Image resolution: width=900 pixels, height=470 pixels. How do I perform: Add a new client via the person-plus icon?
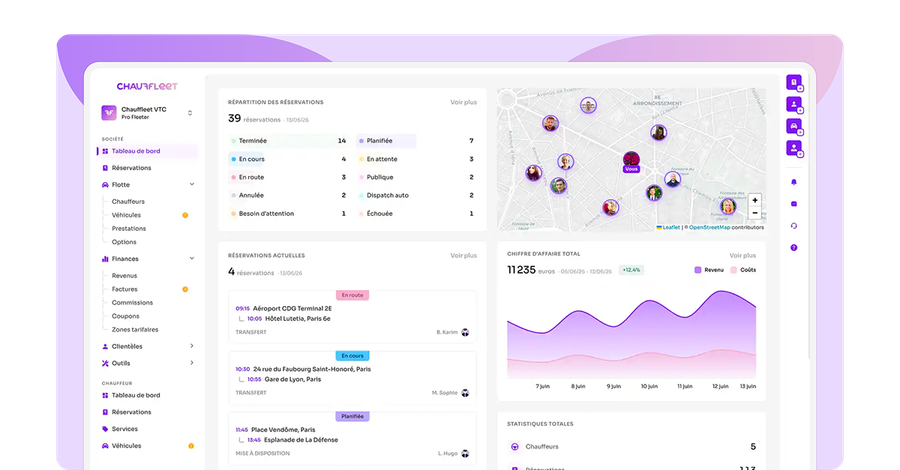pos(794,104)
